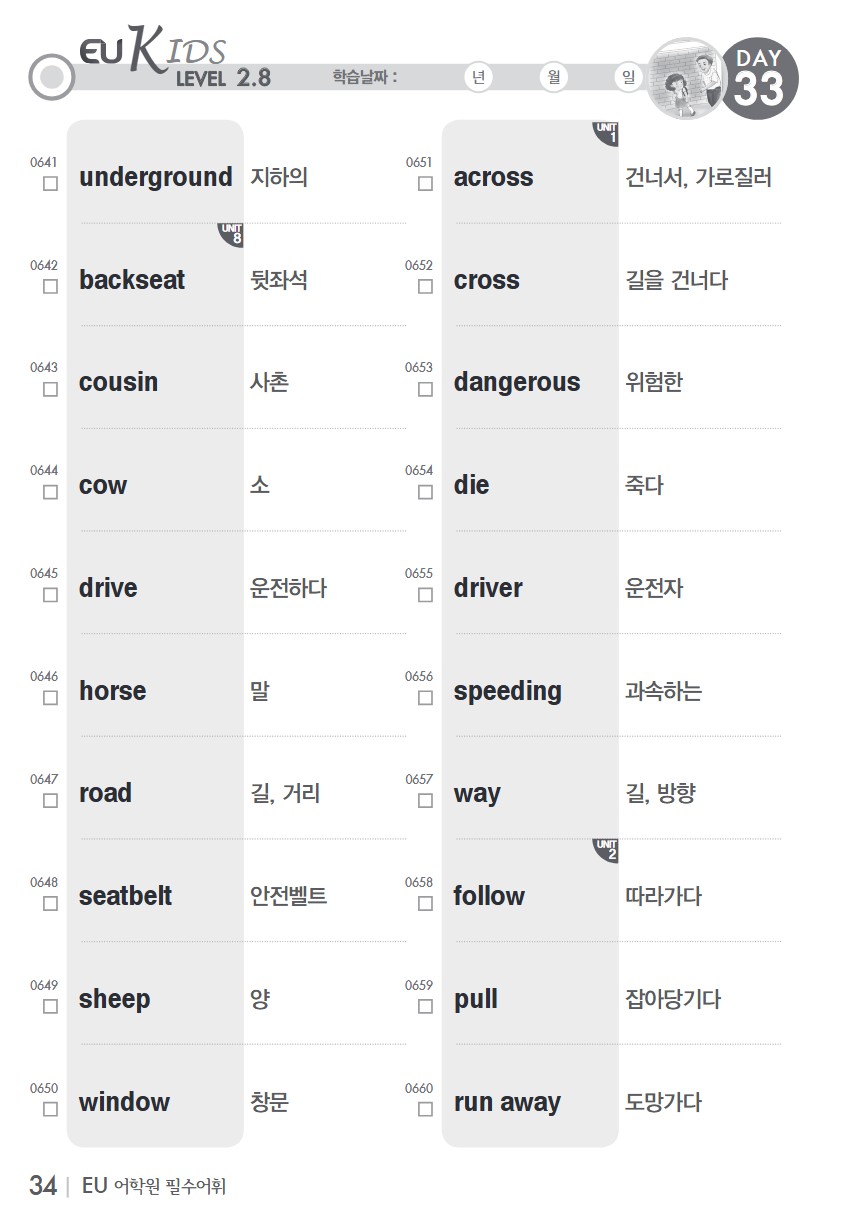Tick the checkbox next to cousin
This screenshot has height=1220, width=854.
point(50,389)
